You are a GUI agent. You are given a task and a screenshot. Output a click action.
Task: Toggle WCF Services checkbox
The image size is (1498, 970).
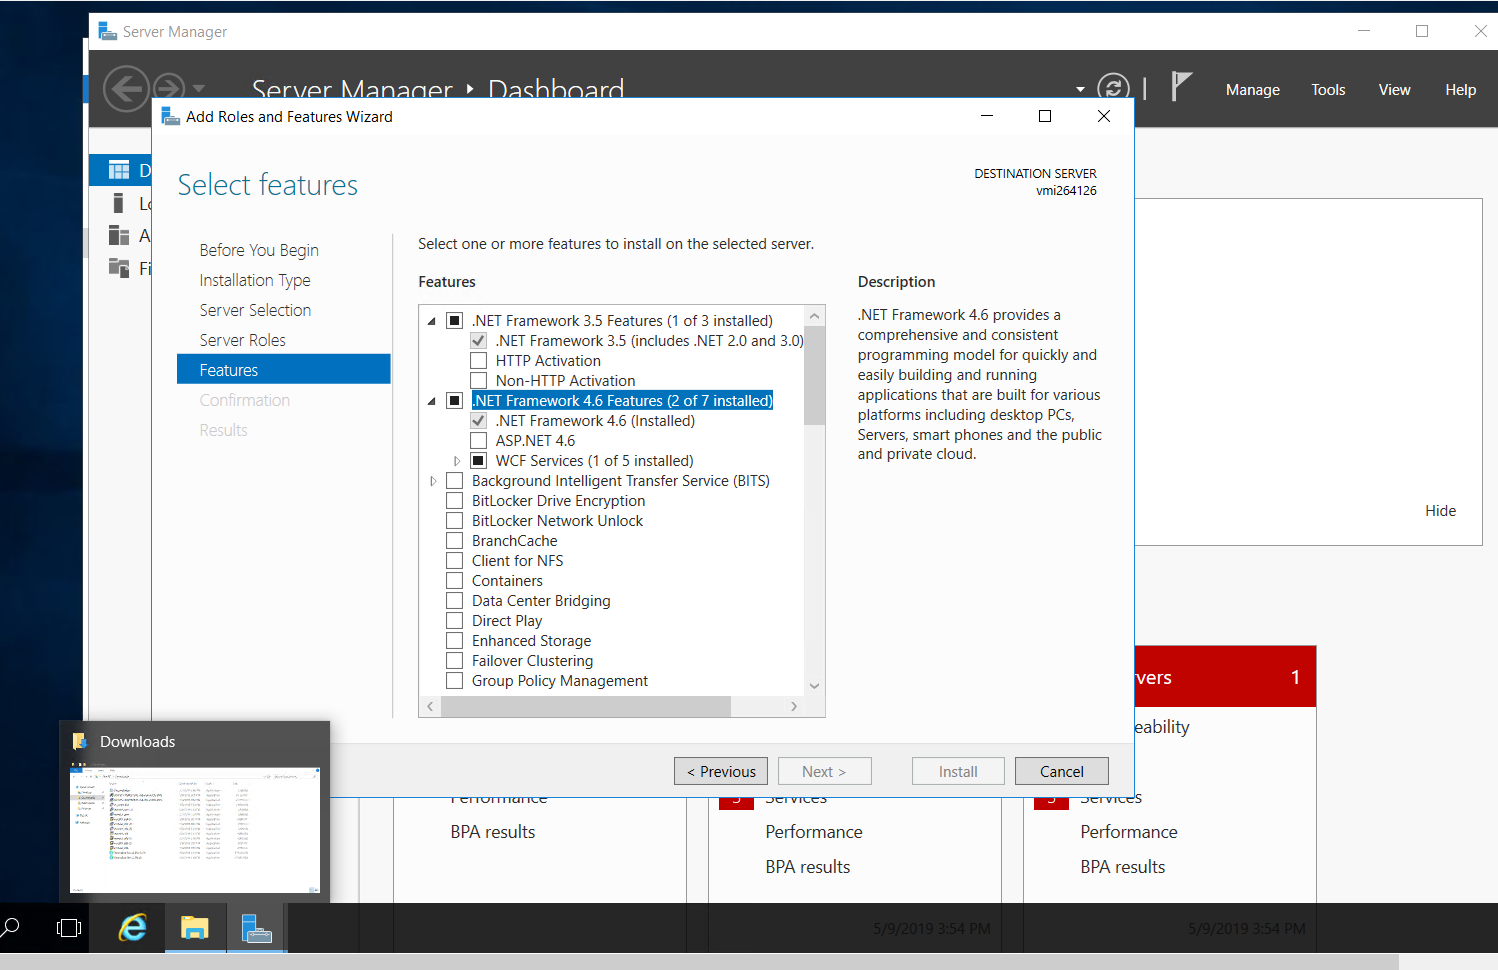click(x=478, y=461)
